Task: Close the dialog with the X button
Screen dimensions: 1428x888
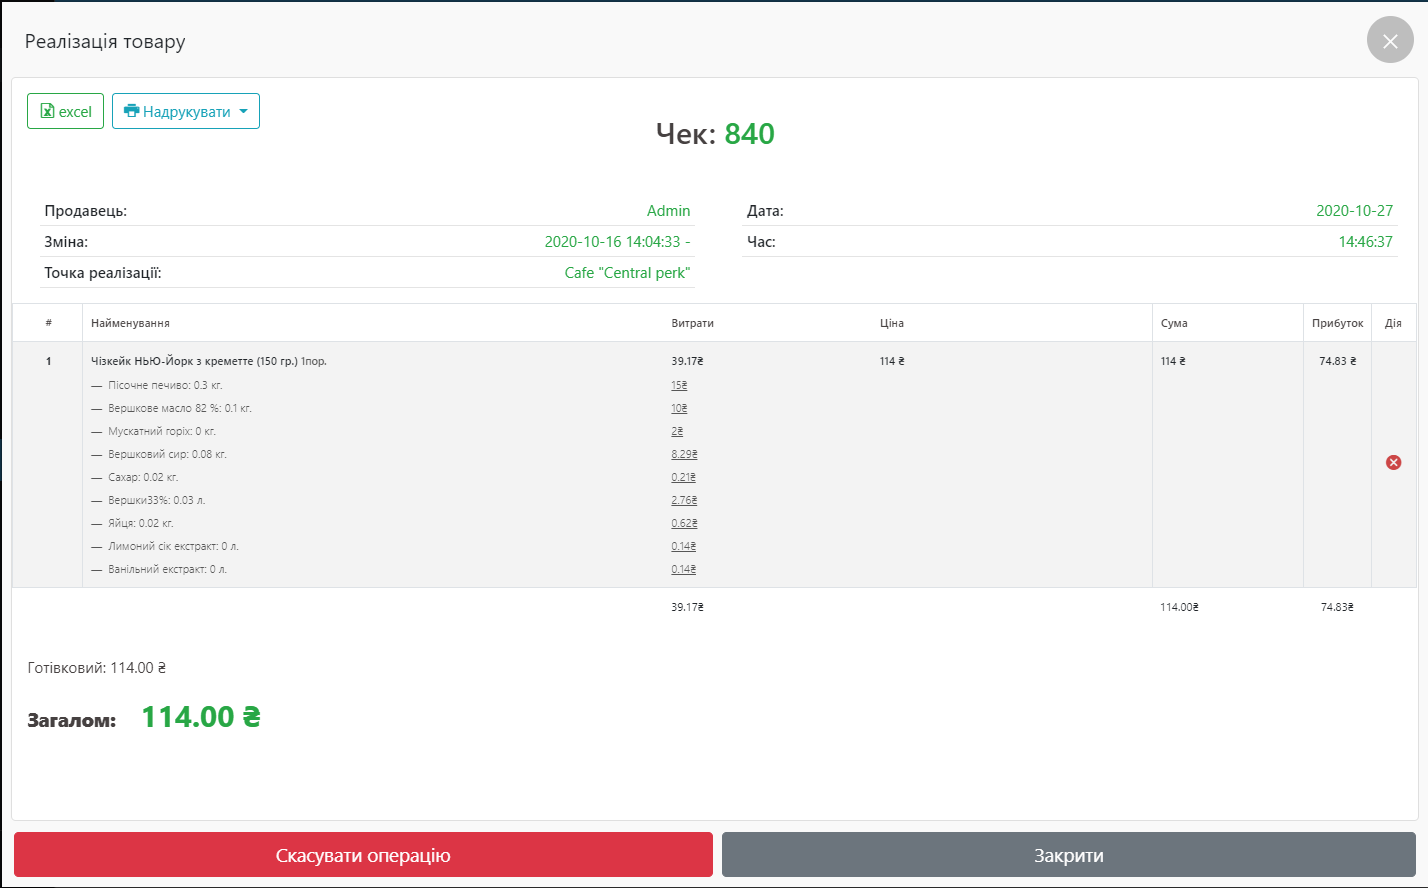Action: (x=1390, y=41)
